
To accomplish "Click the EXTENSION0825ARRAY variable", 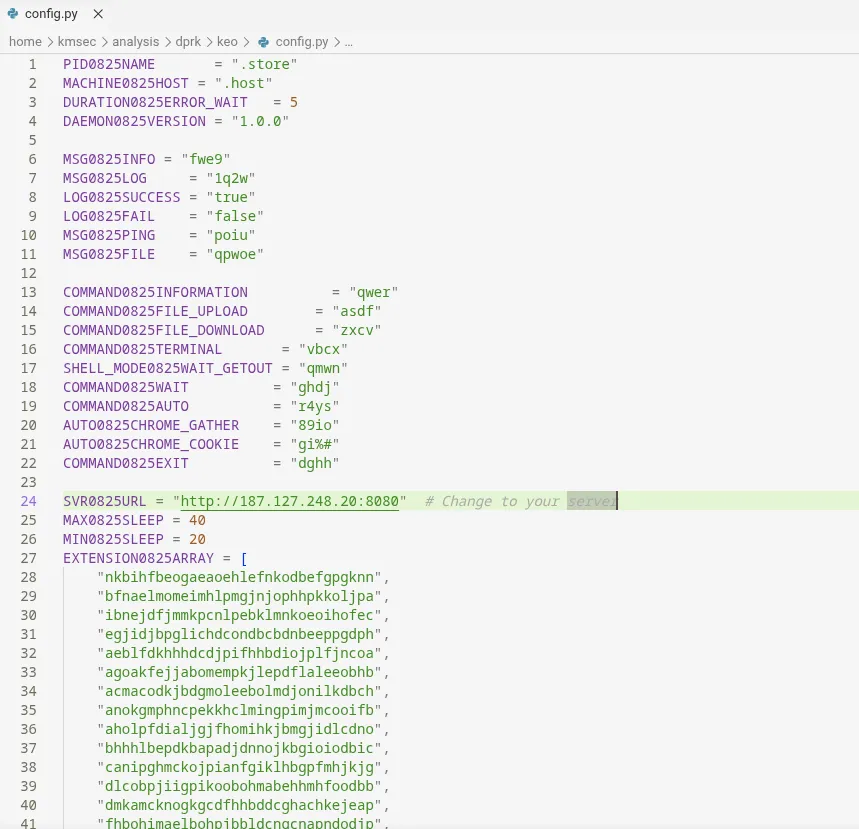I will [x=138, y=558].
